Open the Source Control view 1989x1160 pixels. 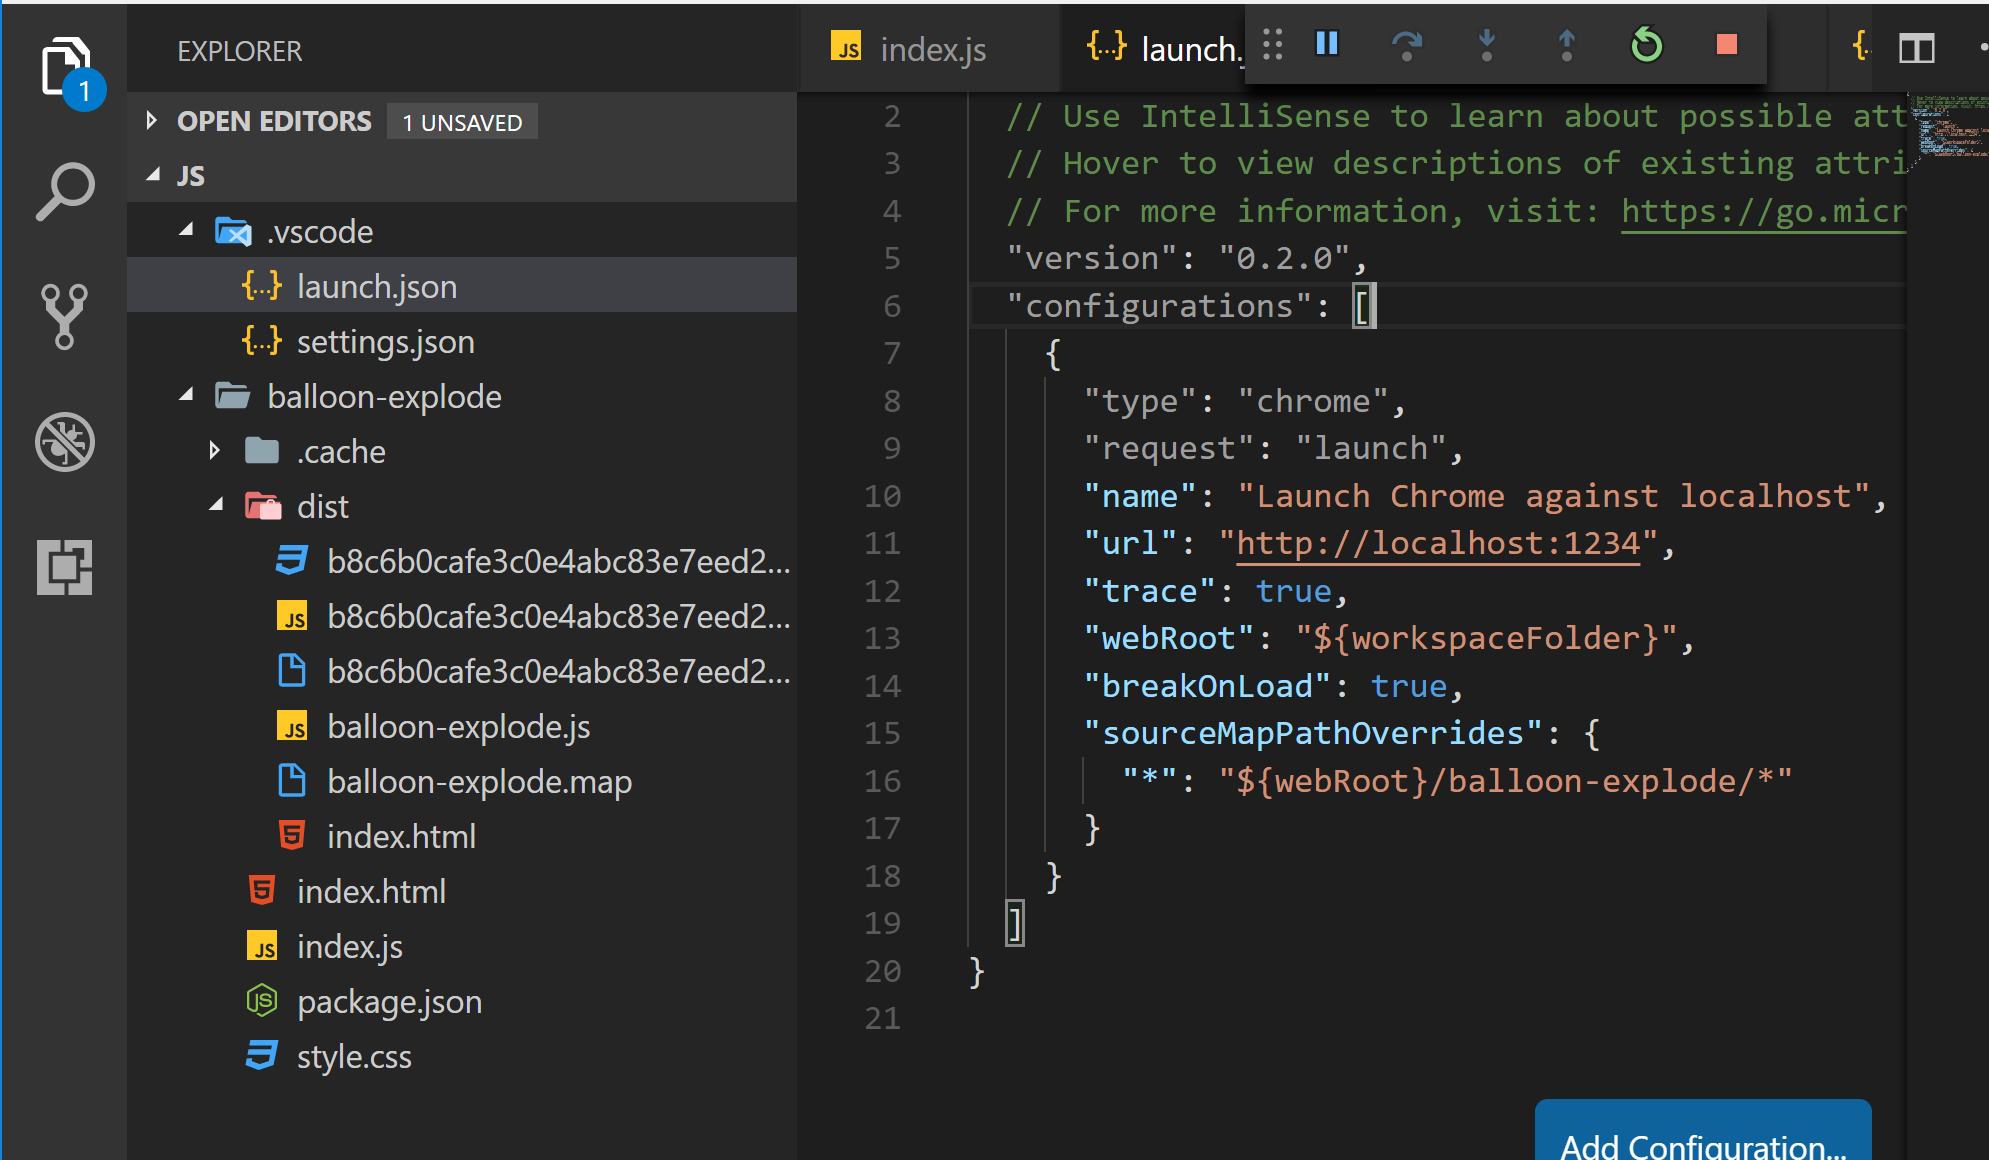click(64, 317)
